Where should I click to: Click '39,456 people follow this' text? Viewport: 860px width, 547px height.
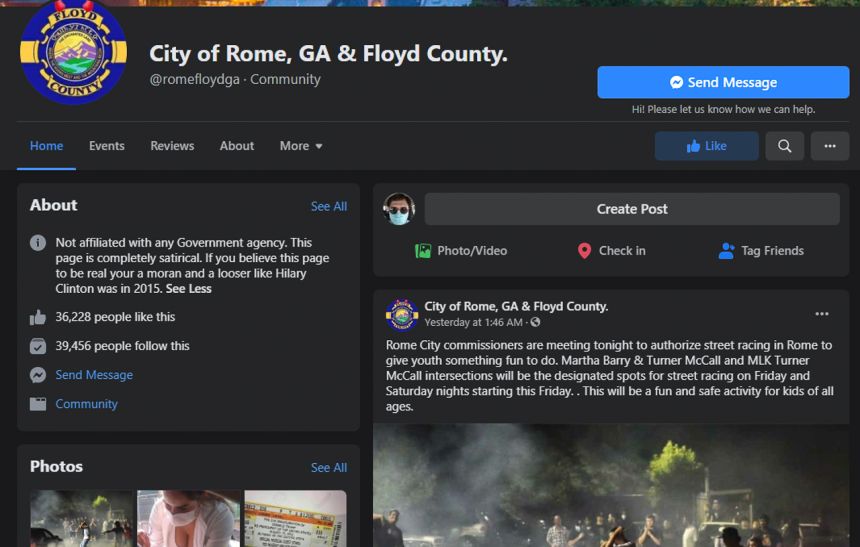click(122, 346)
